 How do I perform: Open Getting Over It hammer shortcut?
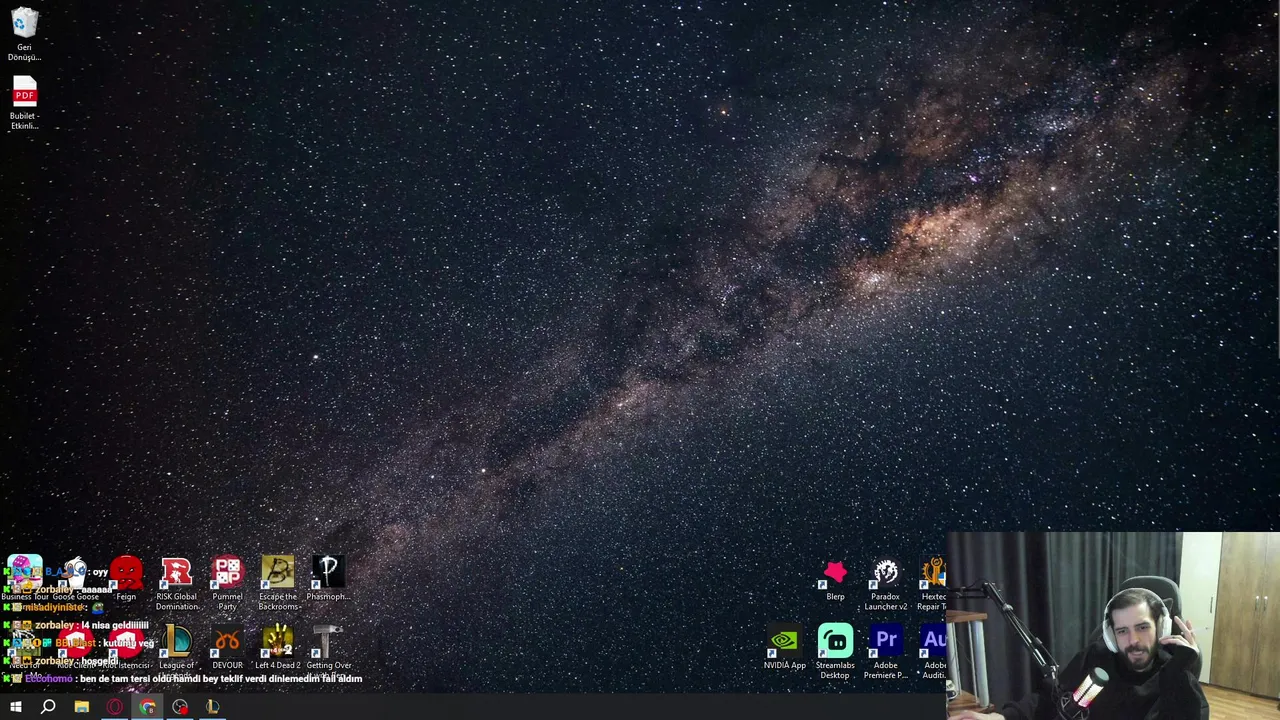(x=328, y=651)
